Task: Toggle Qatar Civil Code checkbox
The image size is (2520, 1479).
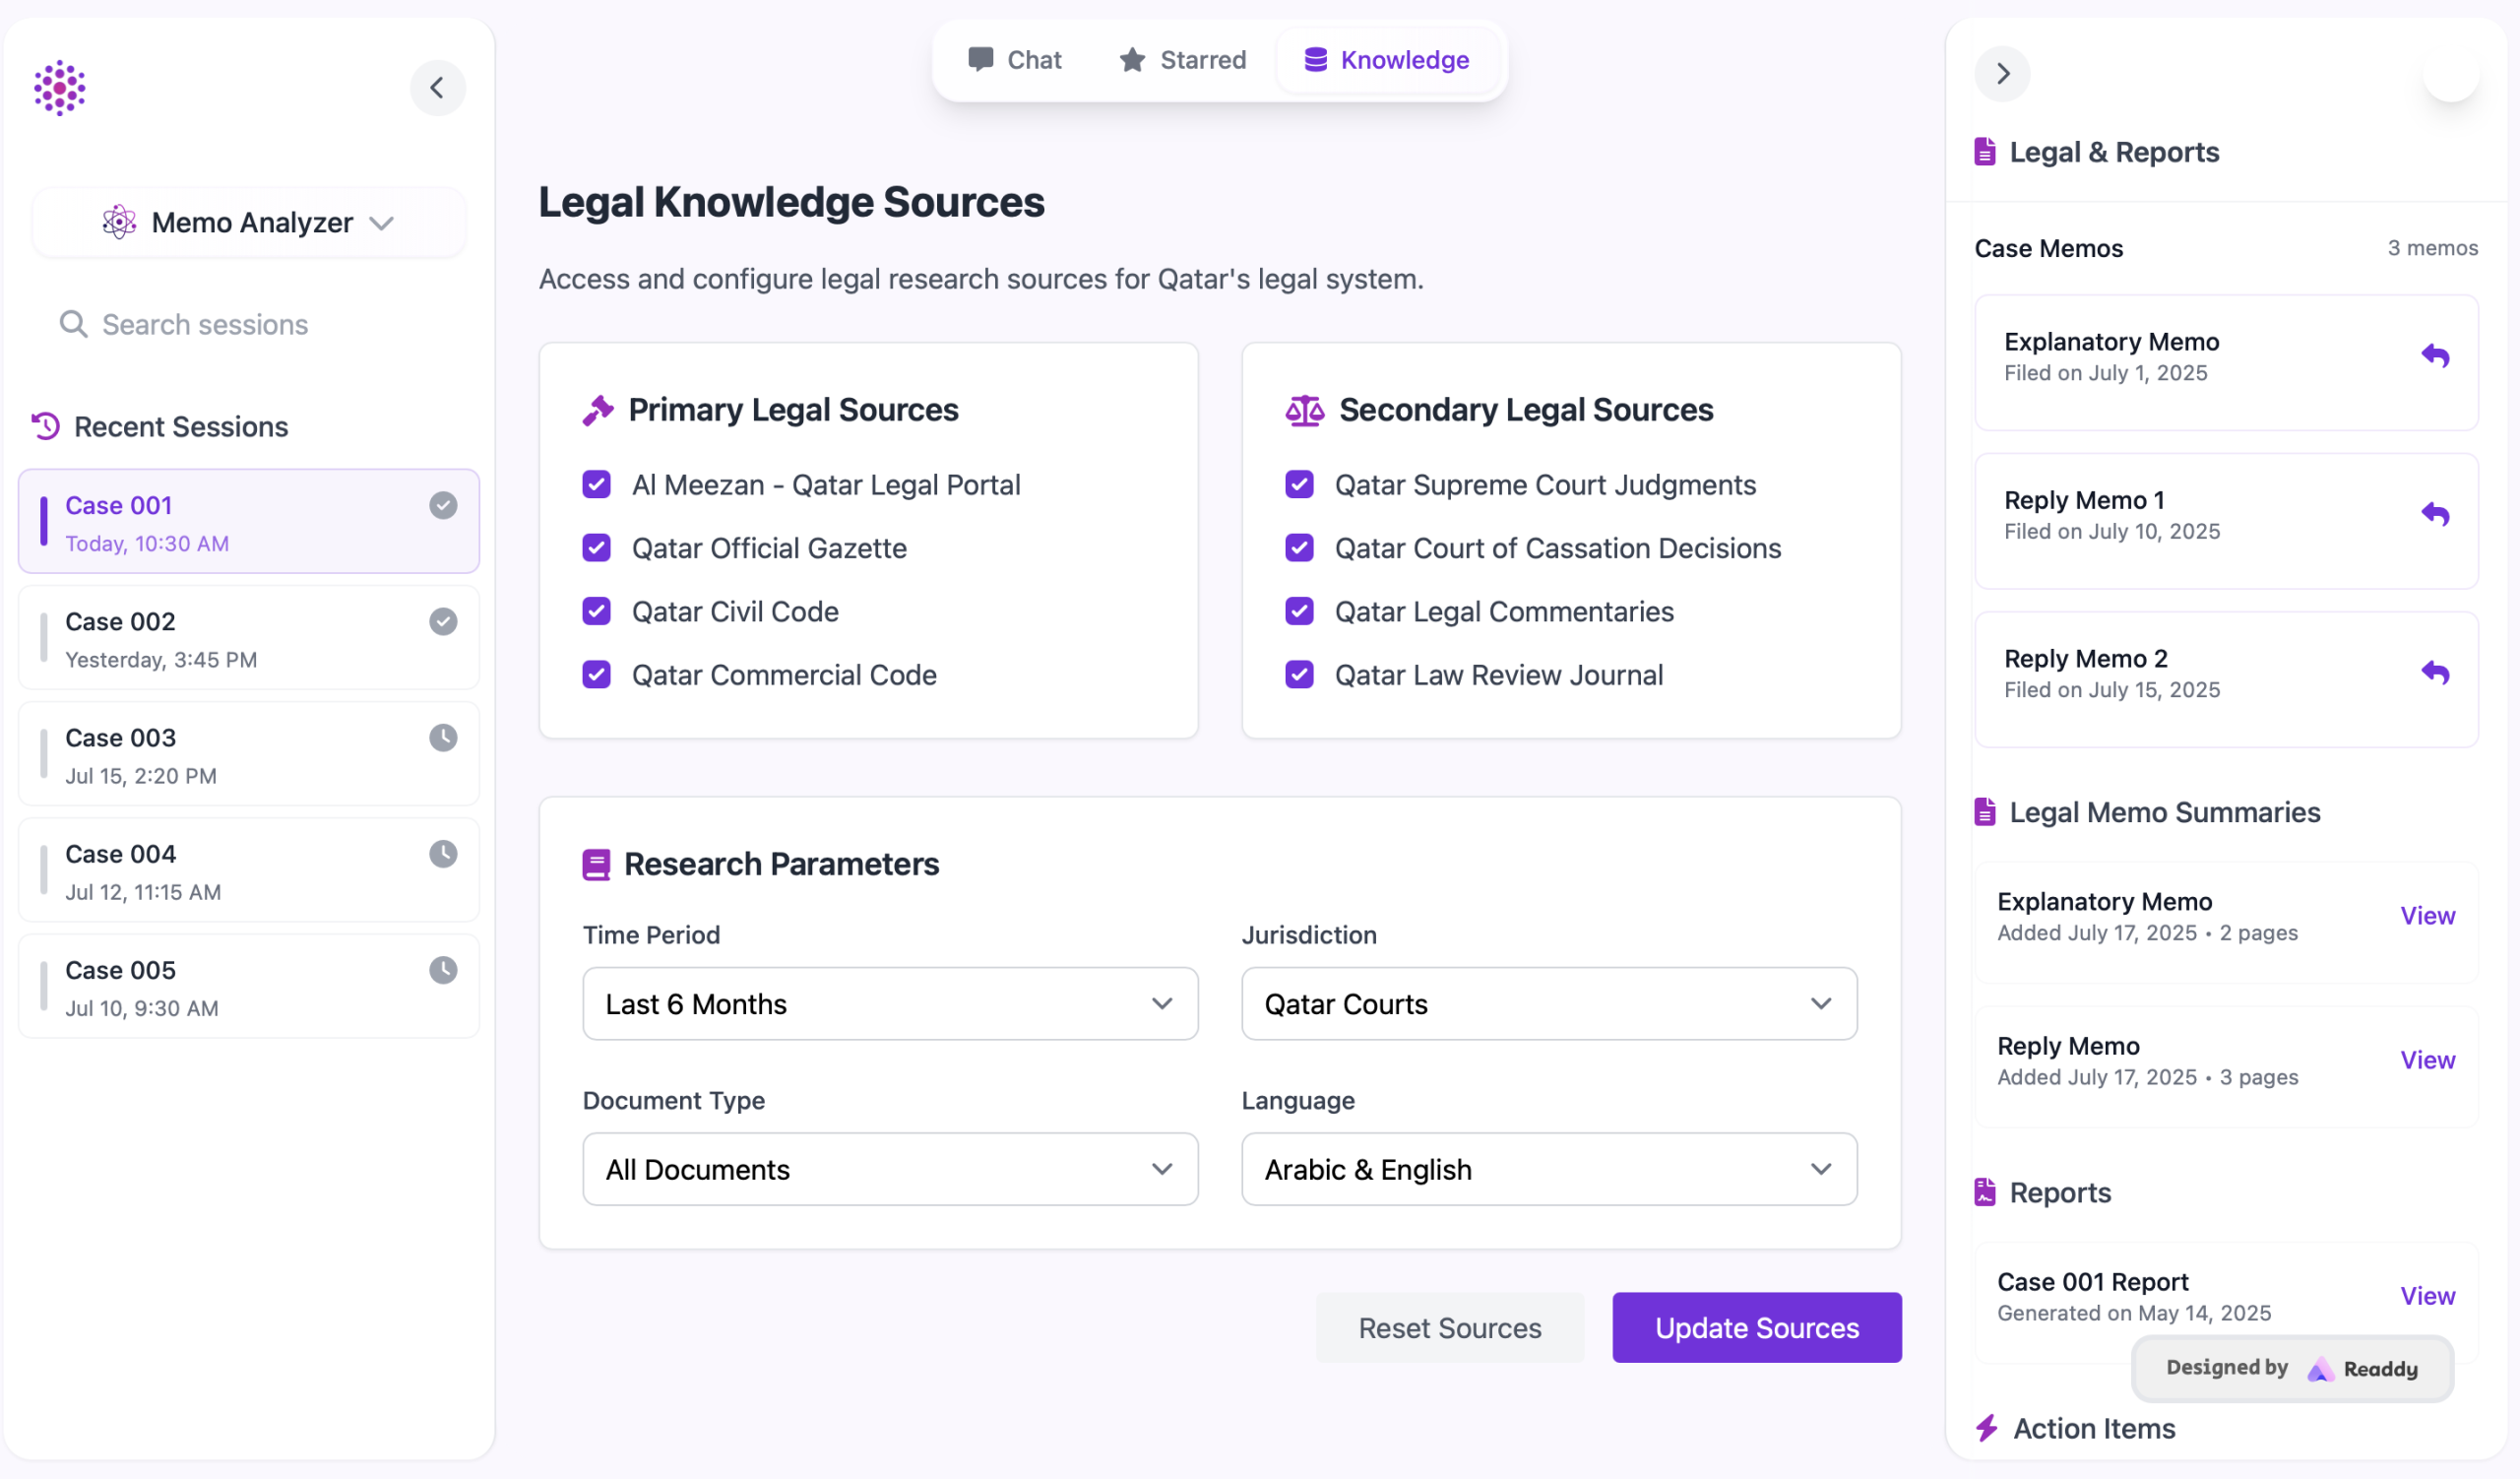Action: coord(597,612)
